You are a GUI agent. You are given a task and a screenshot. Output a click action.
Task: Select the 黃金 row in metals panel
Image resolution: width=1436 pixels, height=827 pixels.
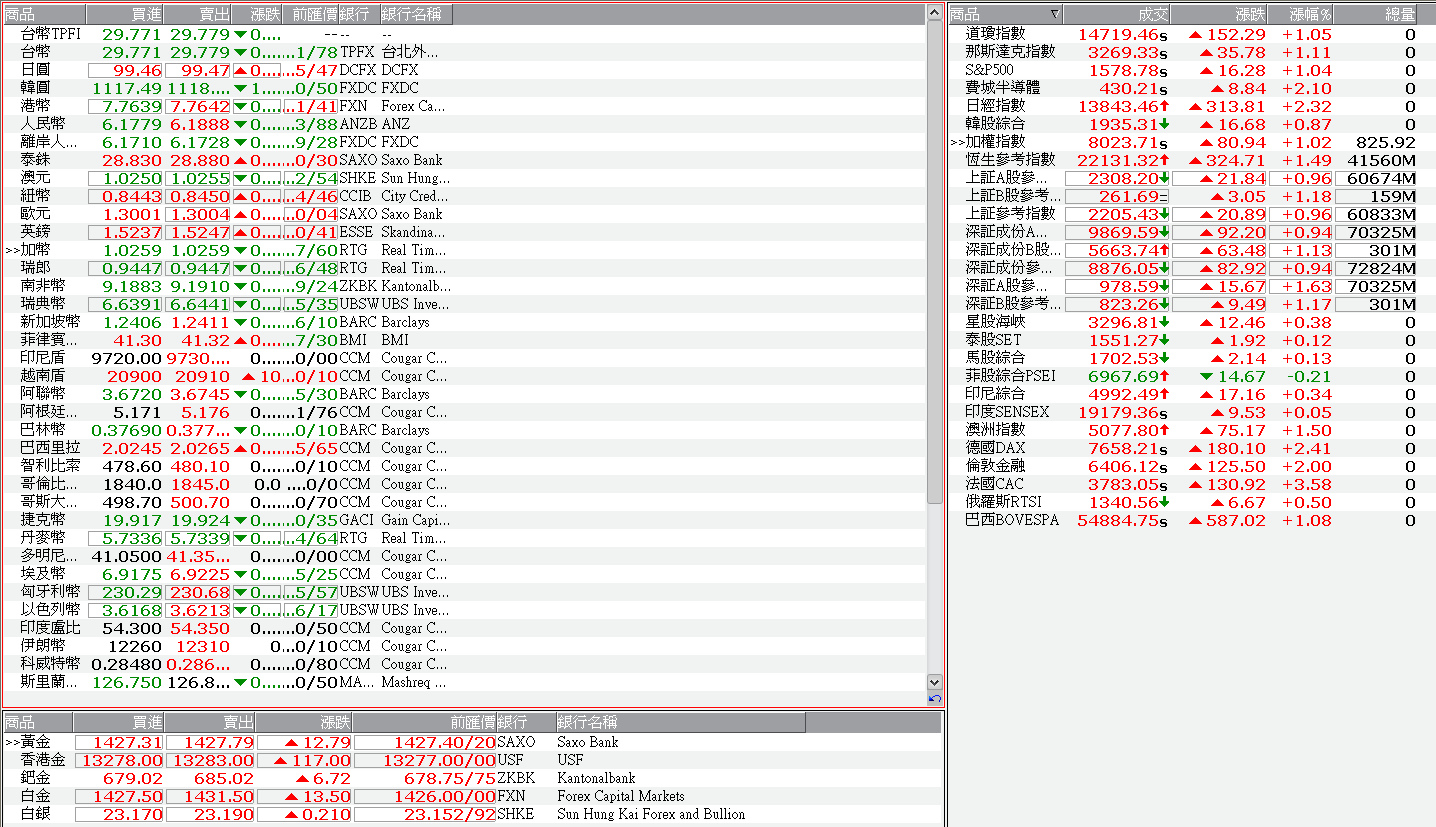[x=472, y=742]
